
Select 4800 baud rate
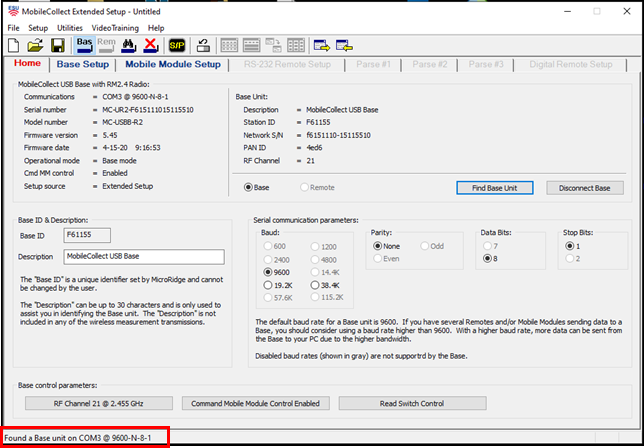tap(324, 260)
